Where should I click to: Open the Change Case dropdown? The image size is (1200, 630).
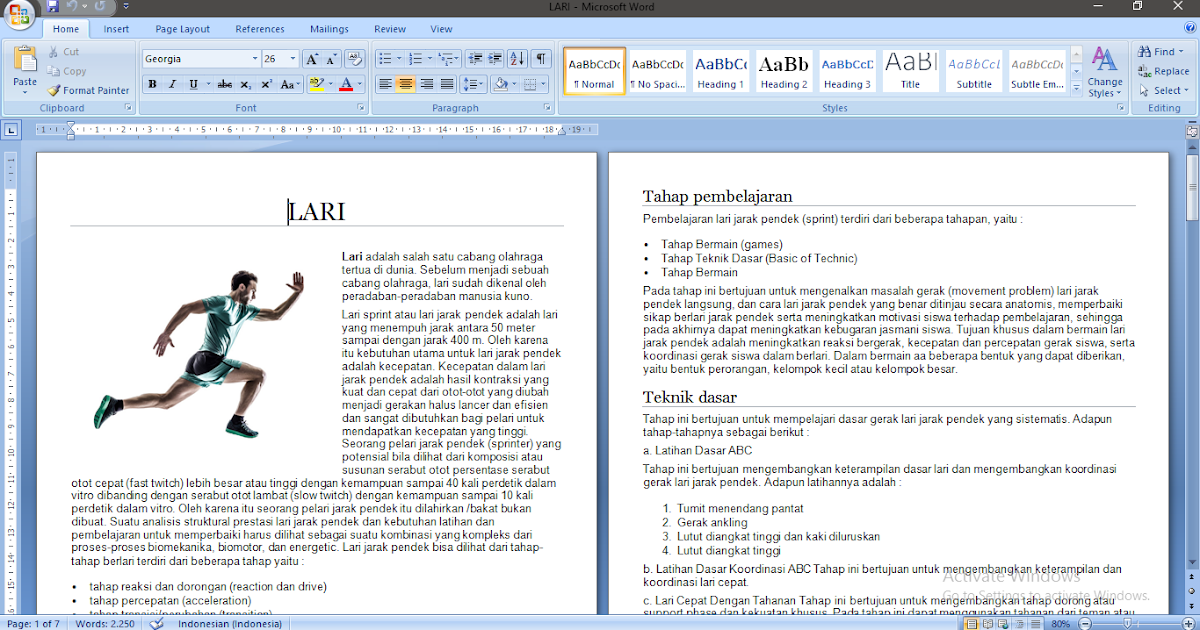(x=291, y=84)
